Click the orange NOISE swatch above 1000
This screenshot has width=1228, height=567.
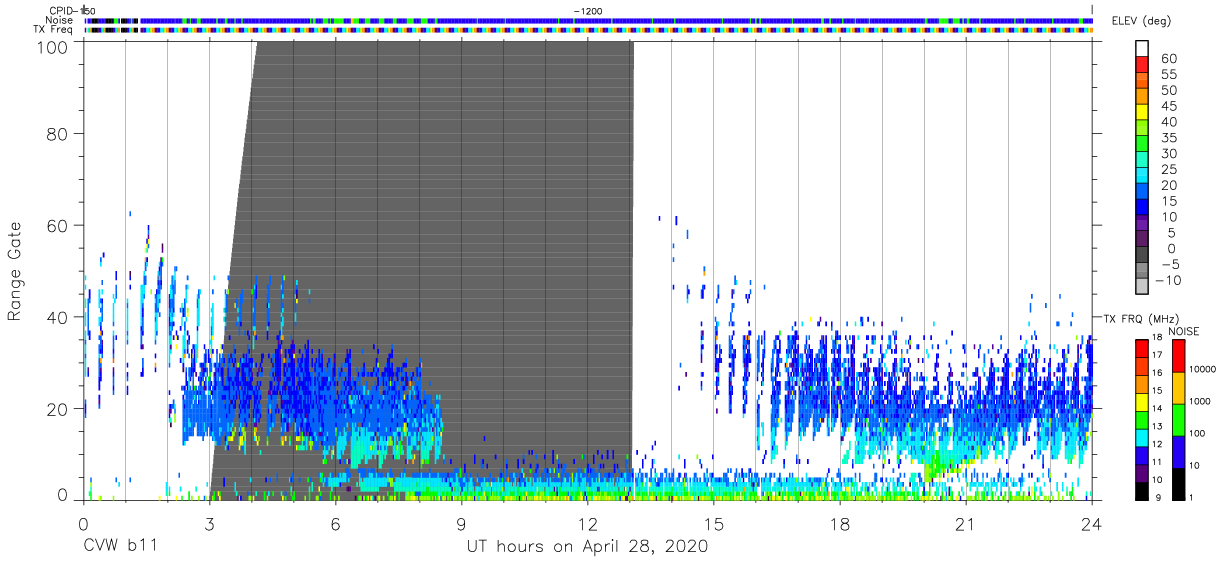click(1177, 387)
